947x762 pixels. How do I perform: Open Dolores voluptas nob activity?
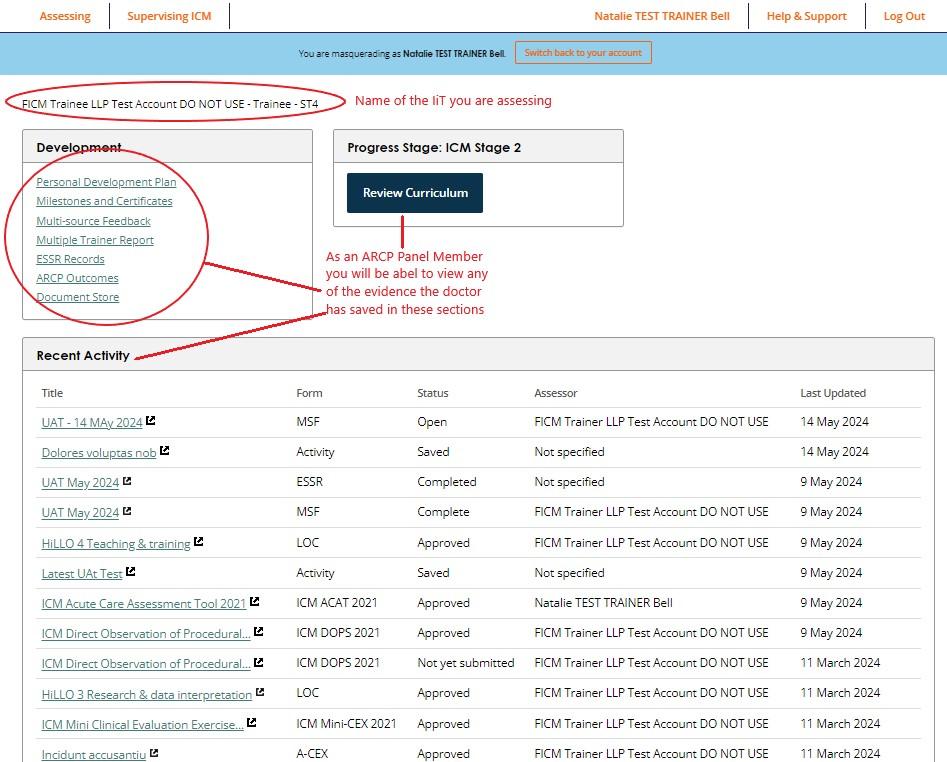point(99,453)
